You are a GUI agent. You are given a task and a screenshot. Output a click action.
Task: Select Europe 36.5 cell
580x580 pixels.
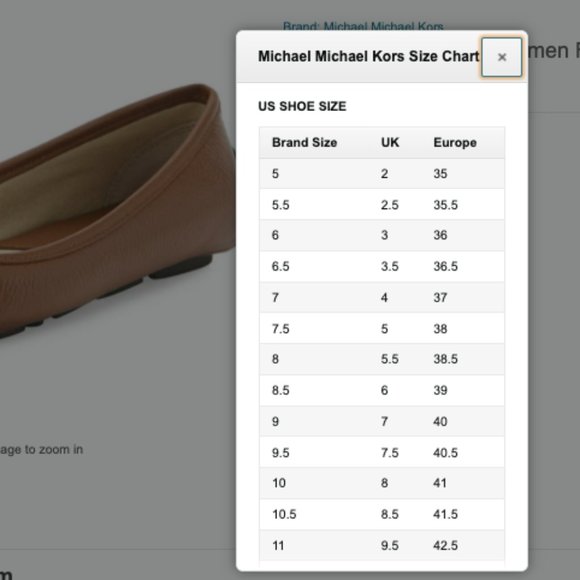(445, 266)
